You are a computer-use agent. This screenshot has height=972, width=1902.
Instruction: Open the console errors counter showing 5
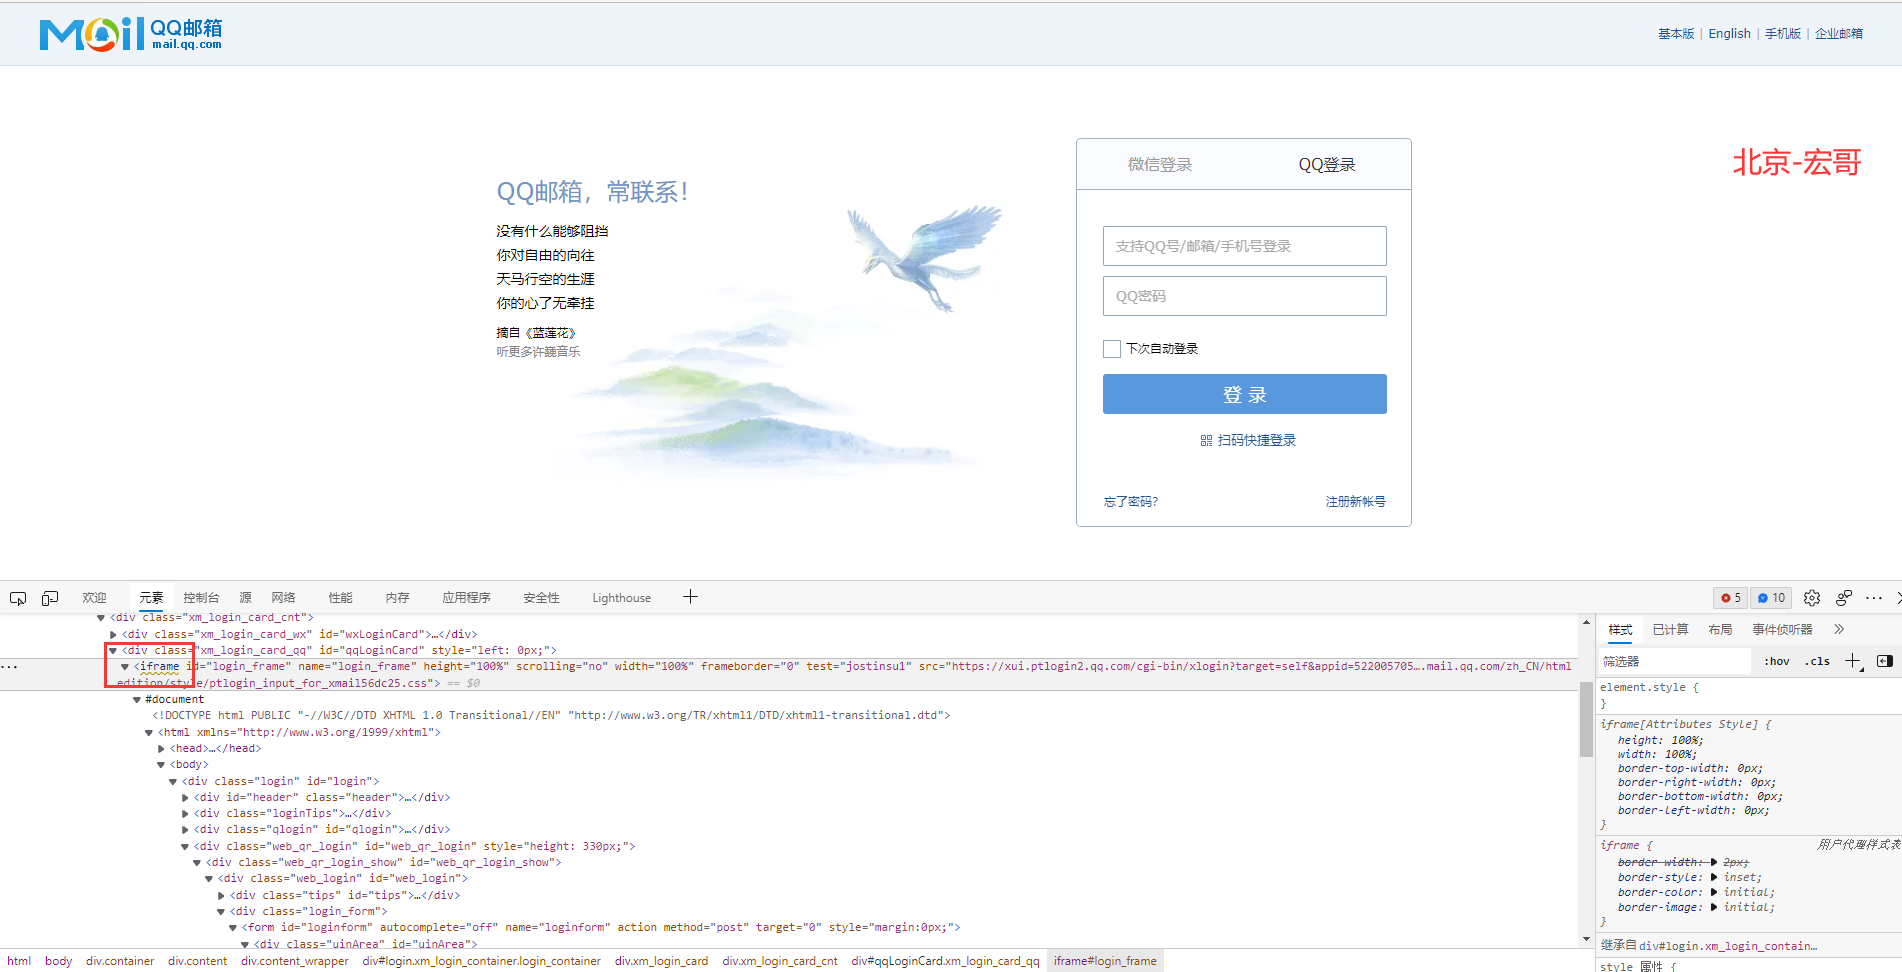1730,597
